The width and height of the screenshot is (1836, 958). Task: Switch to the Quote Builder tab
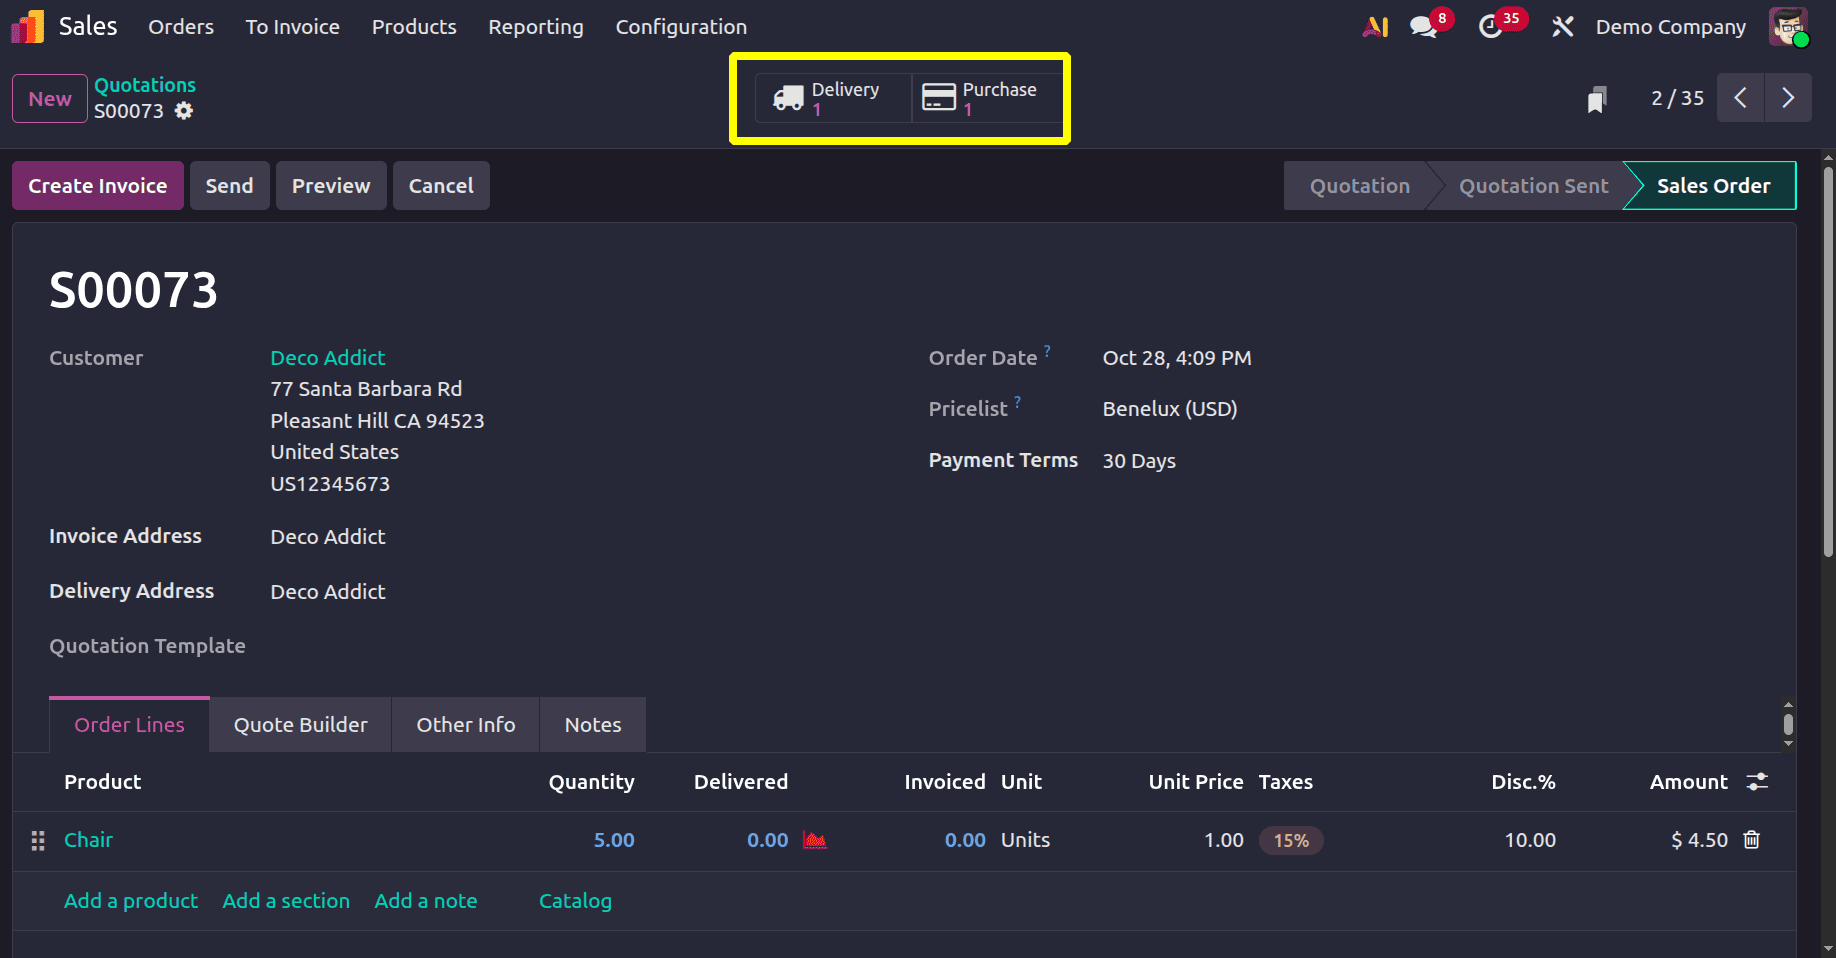click(x=299, y=724)
